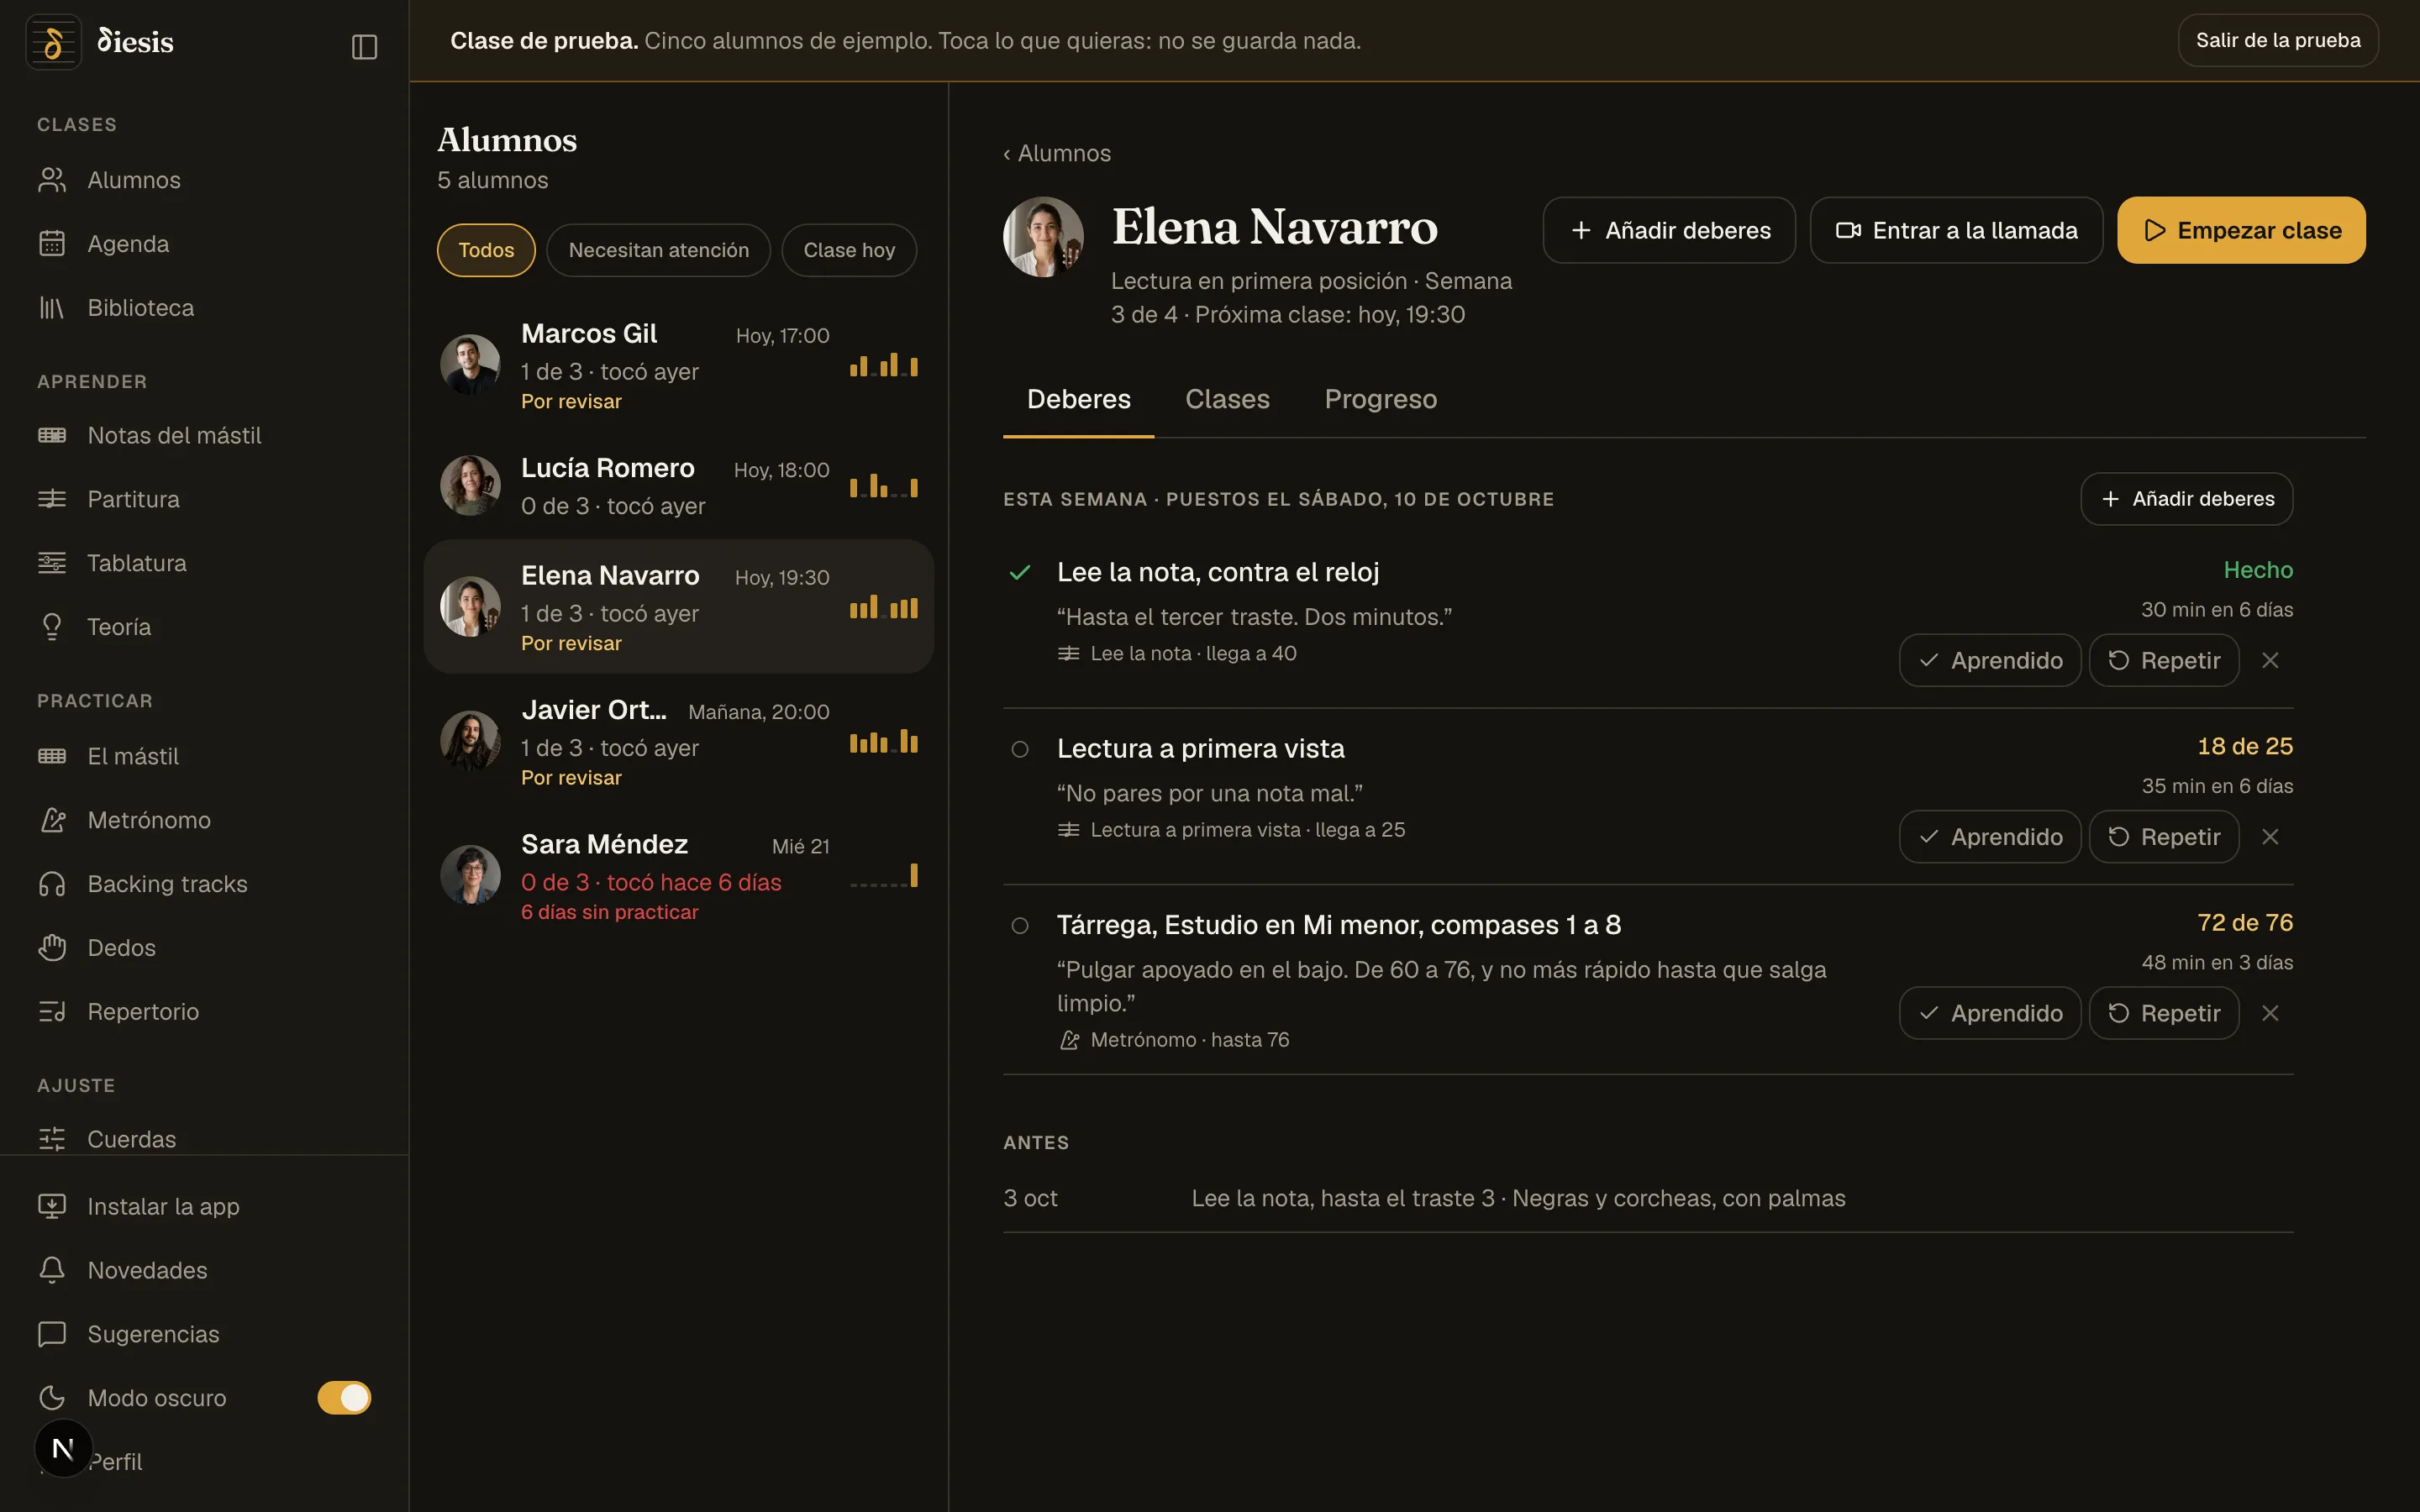
Task: Mark Tárrega Estudio as Aprendido
Action: click(x=1990, y=1013)
